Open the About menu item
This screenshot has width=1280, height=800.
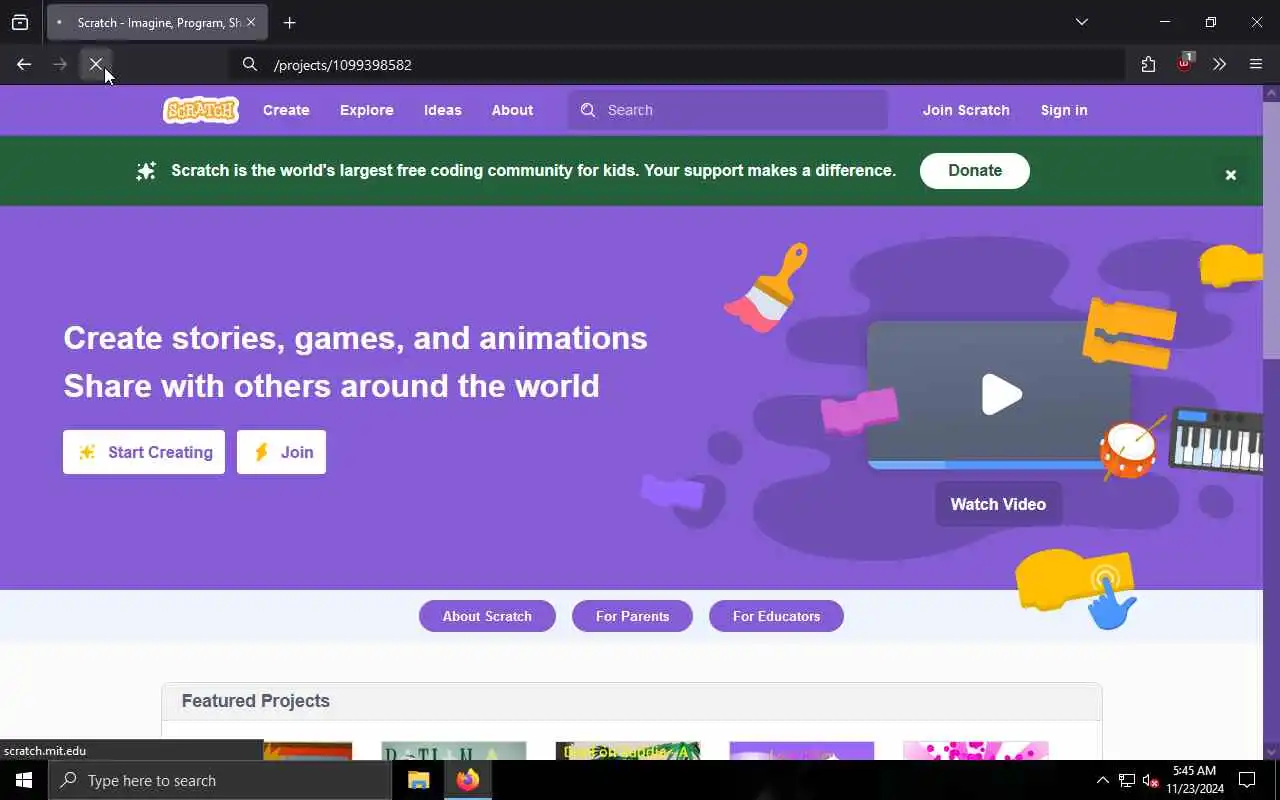coord(512,110)
